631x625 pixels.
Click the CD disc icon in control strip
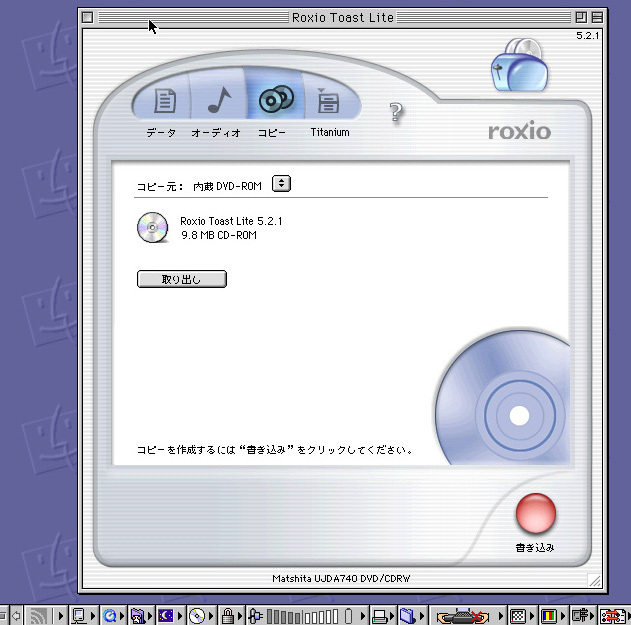click(x=197, y=616)
